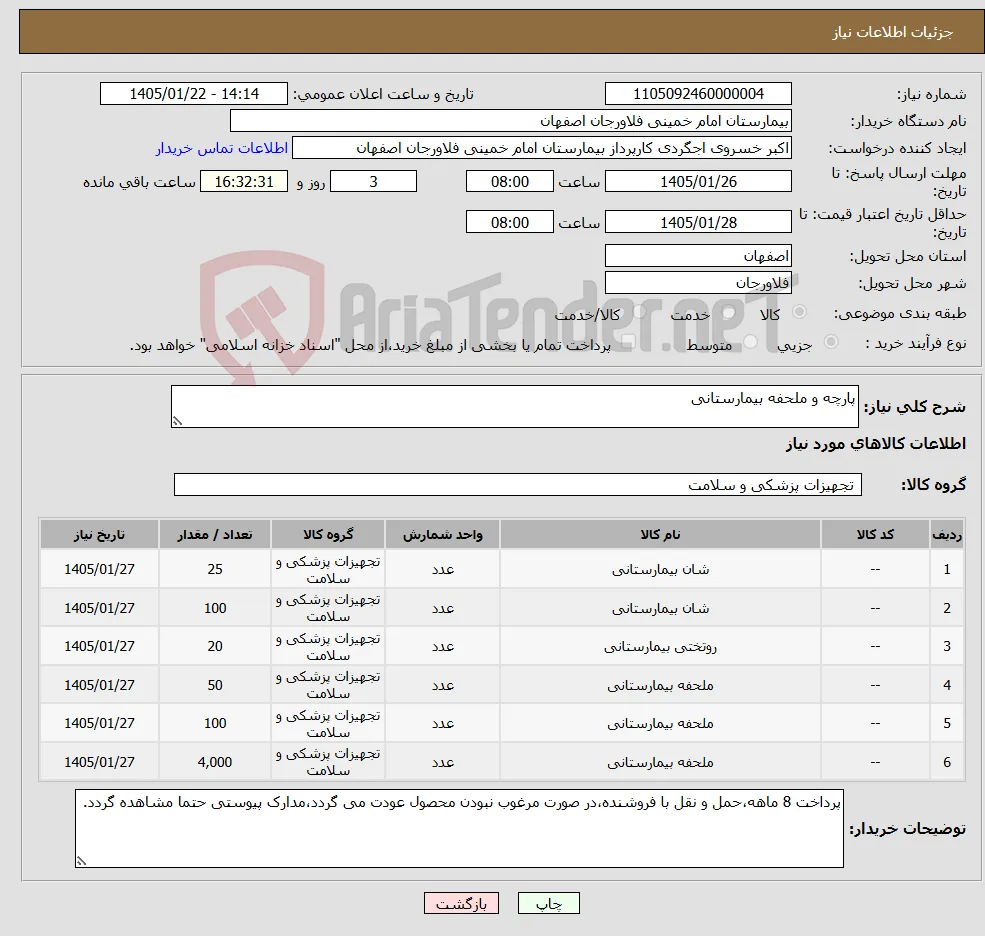985x936 pixels.
Task: Click the ردیف column header
Action: [947, 534]
